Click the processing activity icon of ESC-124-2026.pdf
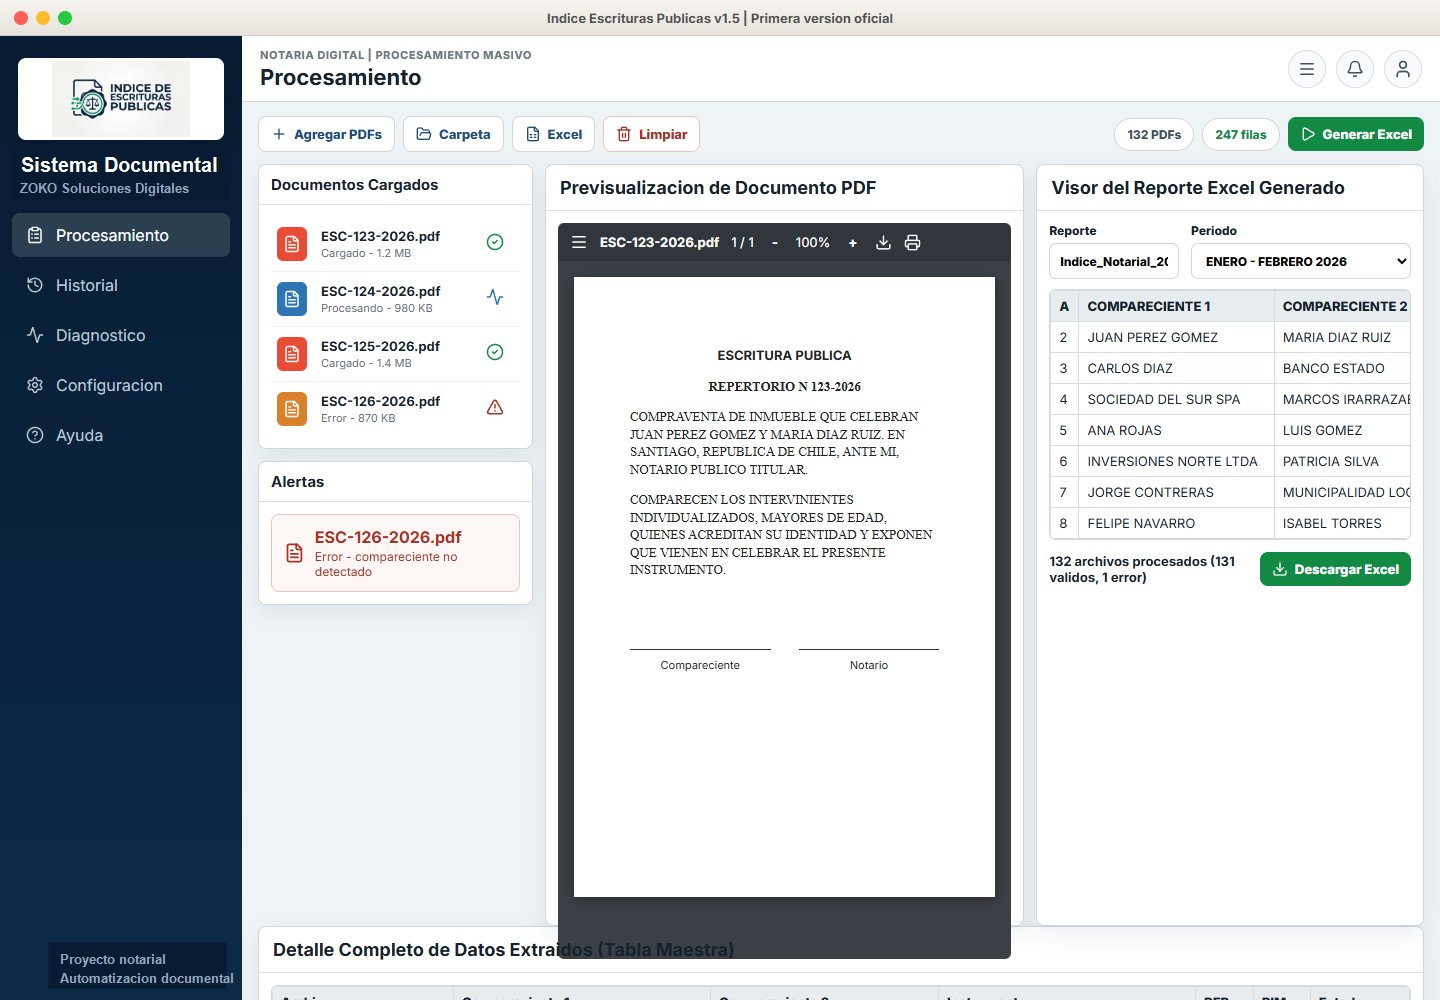 pyautogui.click(x=495, y=297)
